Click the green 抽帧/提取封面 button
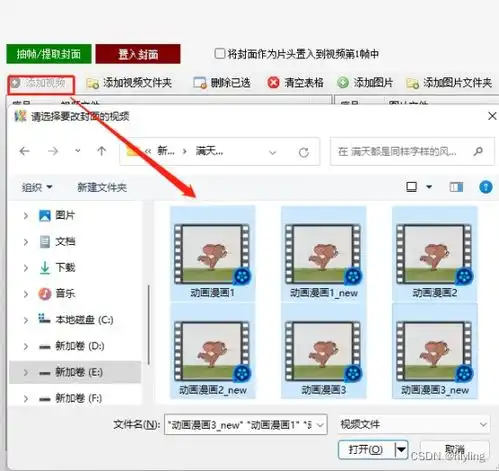The image size is (499, 471). pyautogui.click(x=49, y=54)
